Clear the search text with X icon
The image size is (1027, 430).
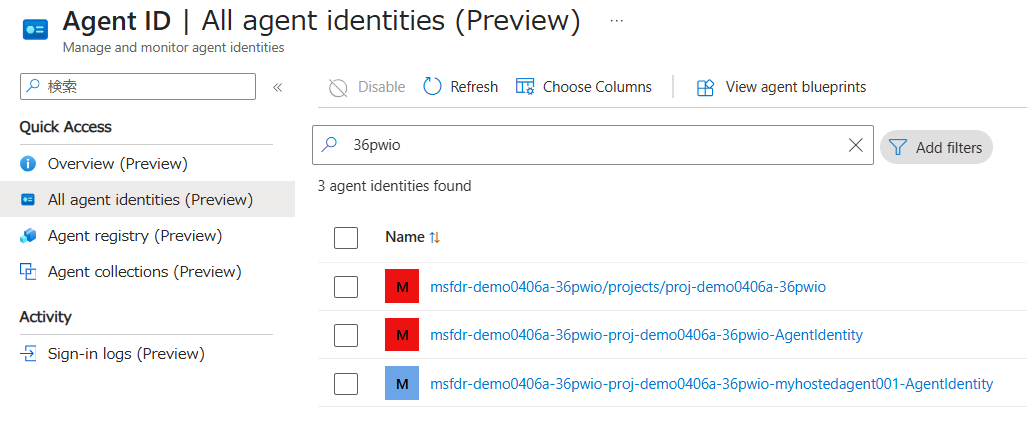[x=855, y=145]
